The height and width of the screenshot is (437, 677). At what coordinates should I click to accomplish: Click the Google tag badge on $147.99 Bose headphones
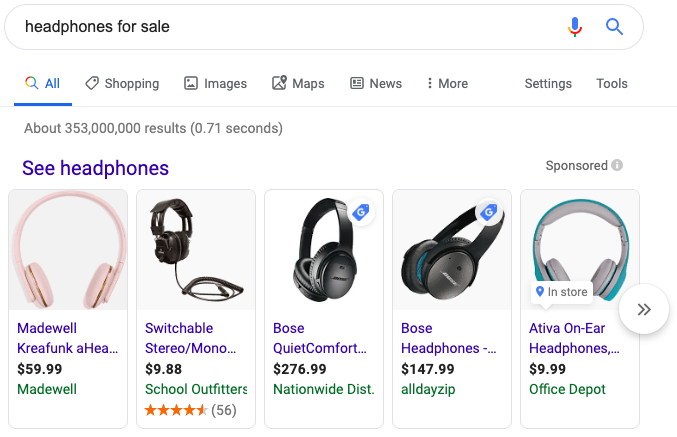pyautogui.click(x=489, y=212)
